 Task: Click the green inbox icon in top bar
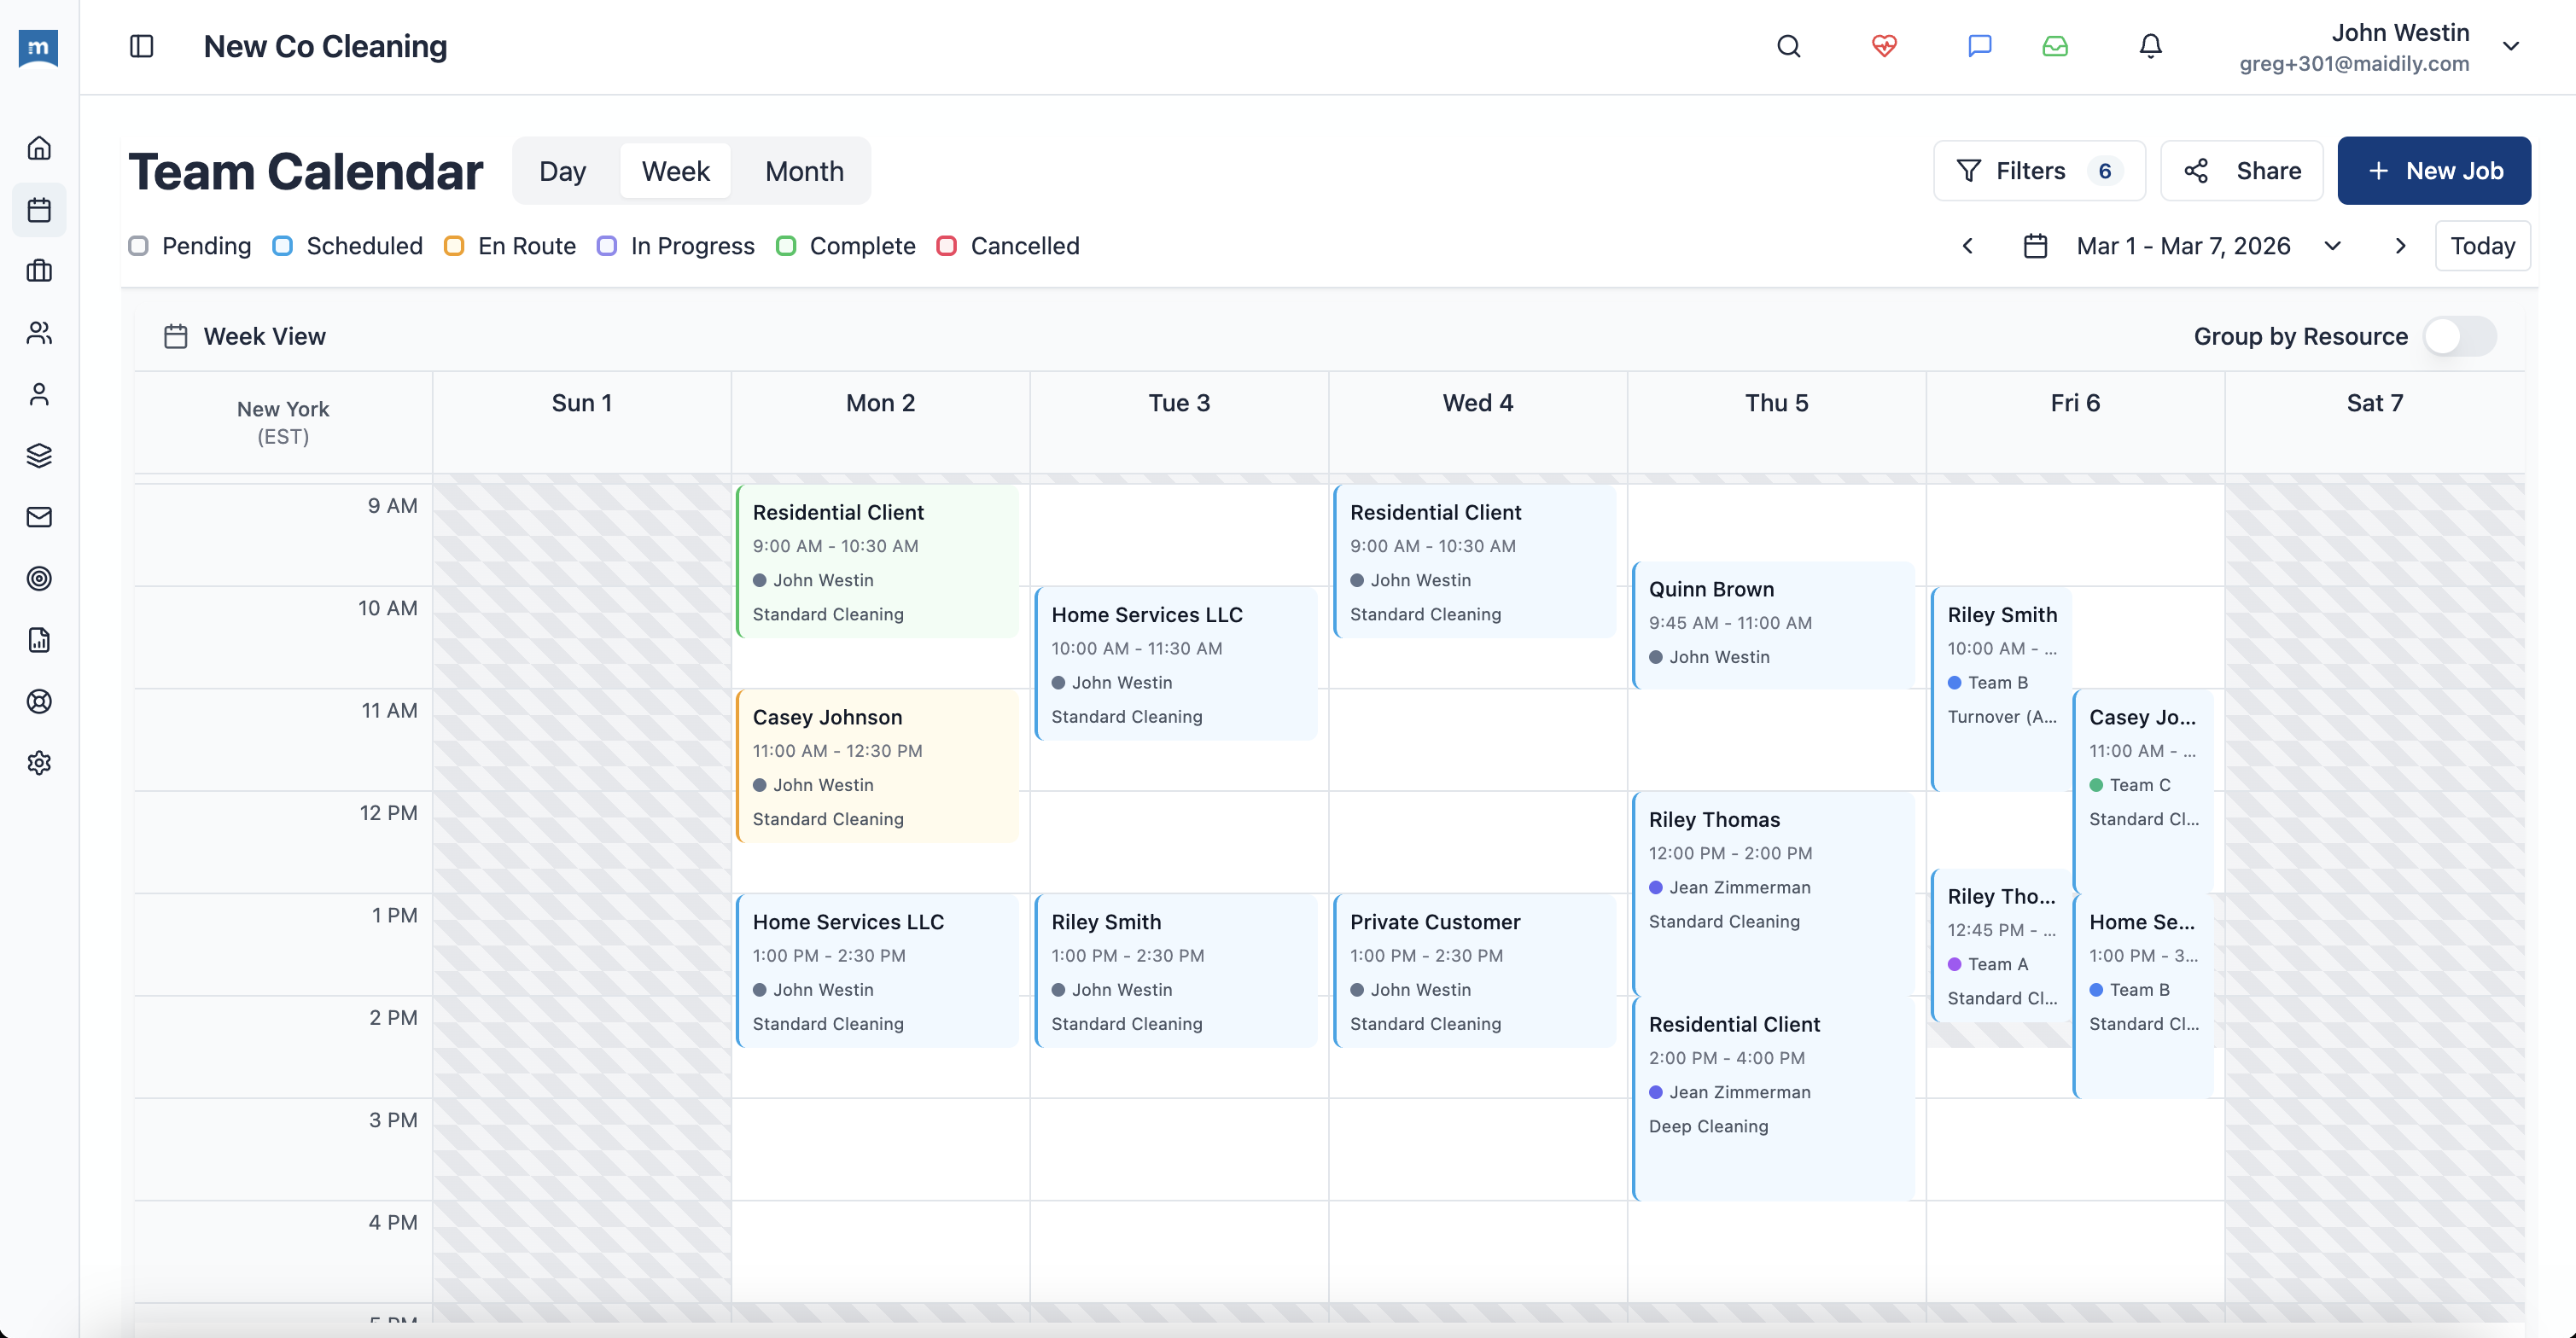click(x=2055, y=47)
